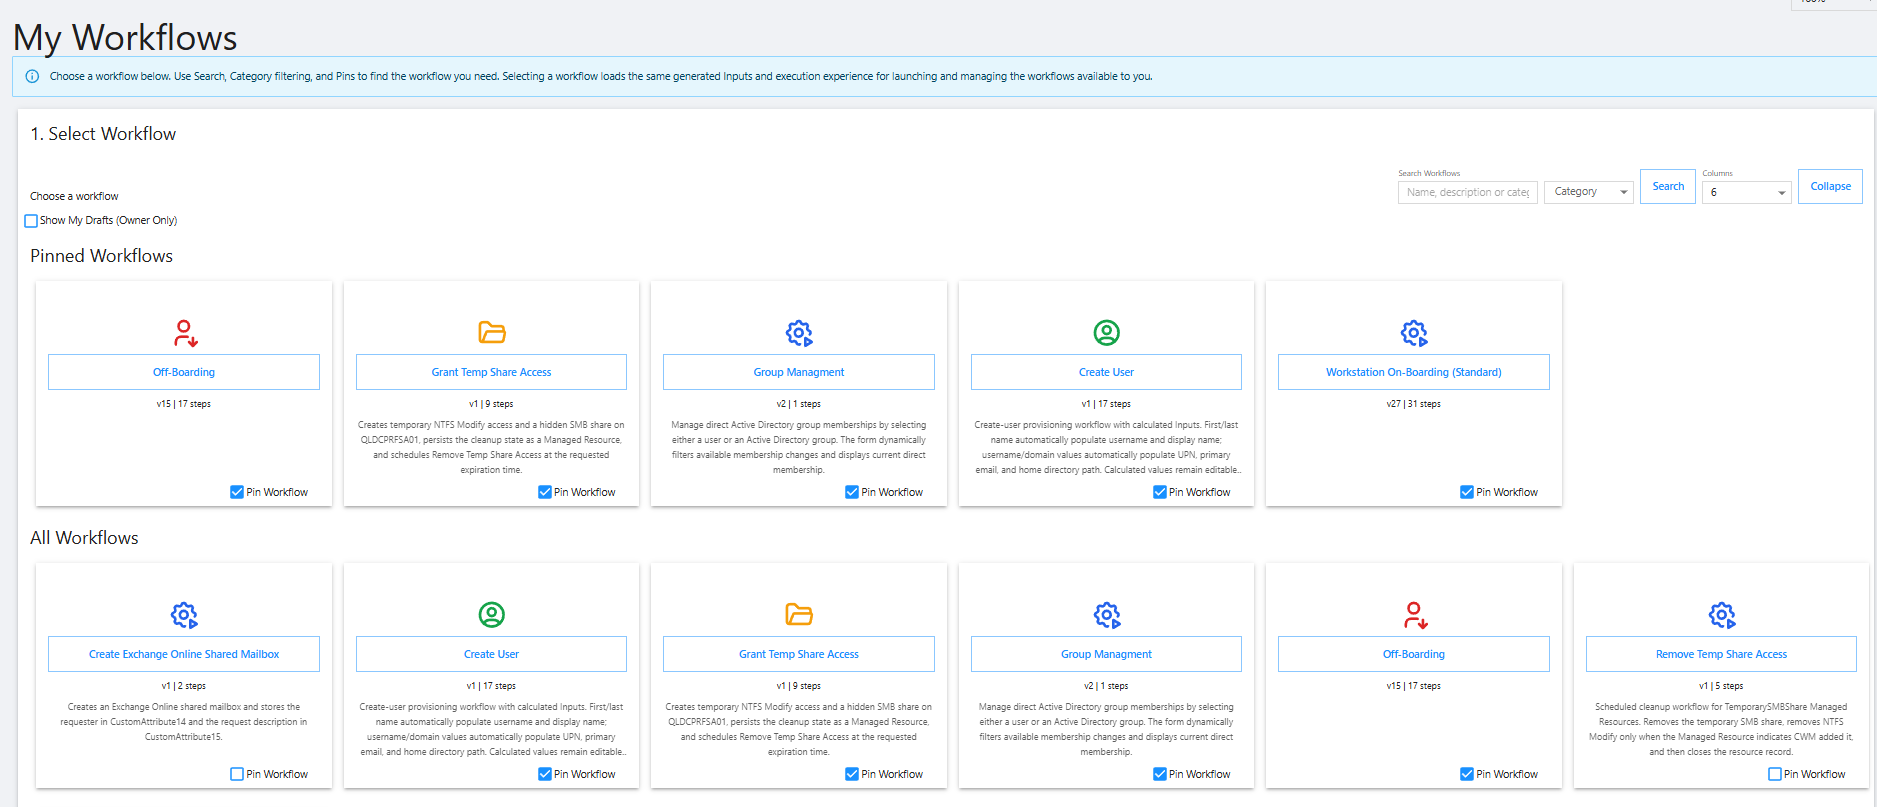1877x807 pixels.
Task: Click the 'Choose a workflow' label
Action: tap(74, 196)
